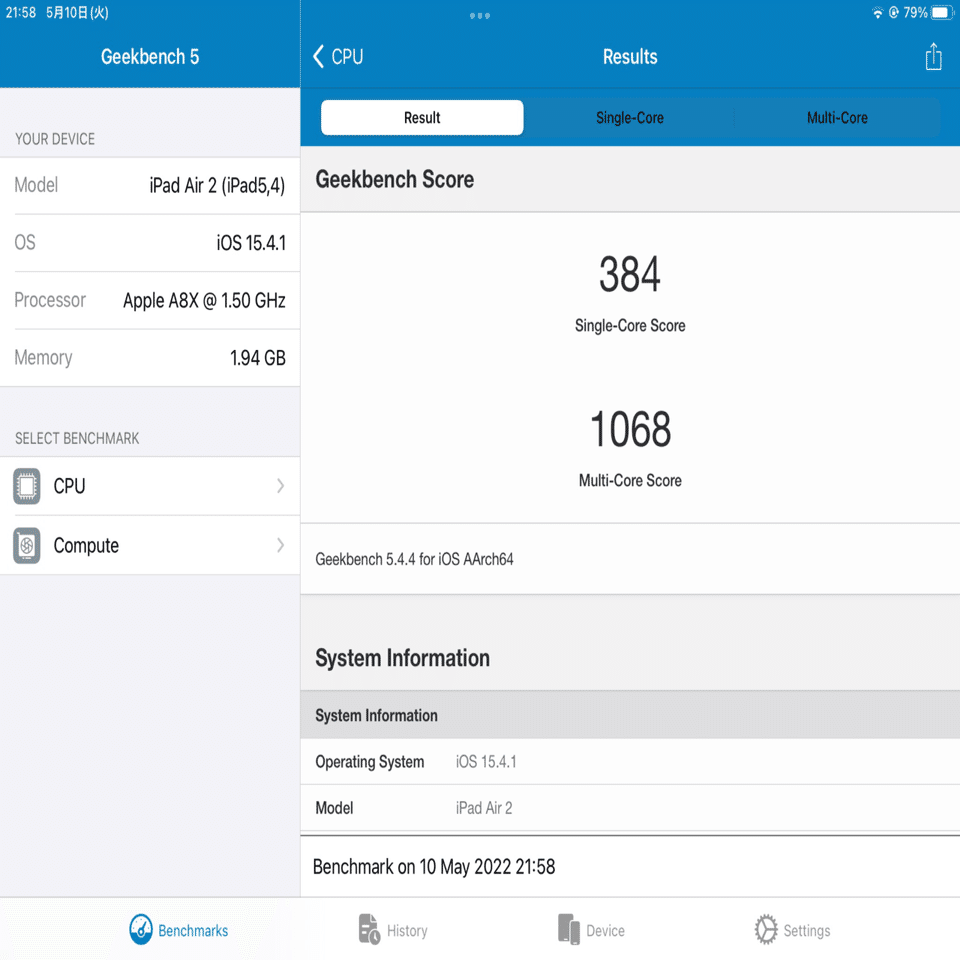Tap "Apple A8X @ 1.50 GHz" processor value
This screenshot has height=960, width=960.
point(204,301)
